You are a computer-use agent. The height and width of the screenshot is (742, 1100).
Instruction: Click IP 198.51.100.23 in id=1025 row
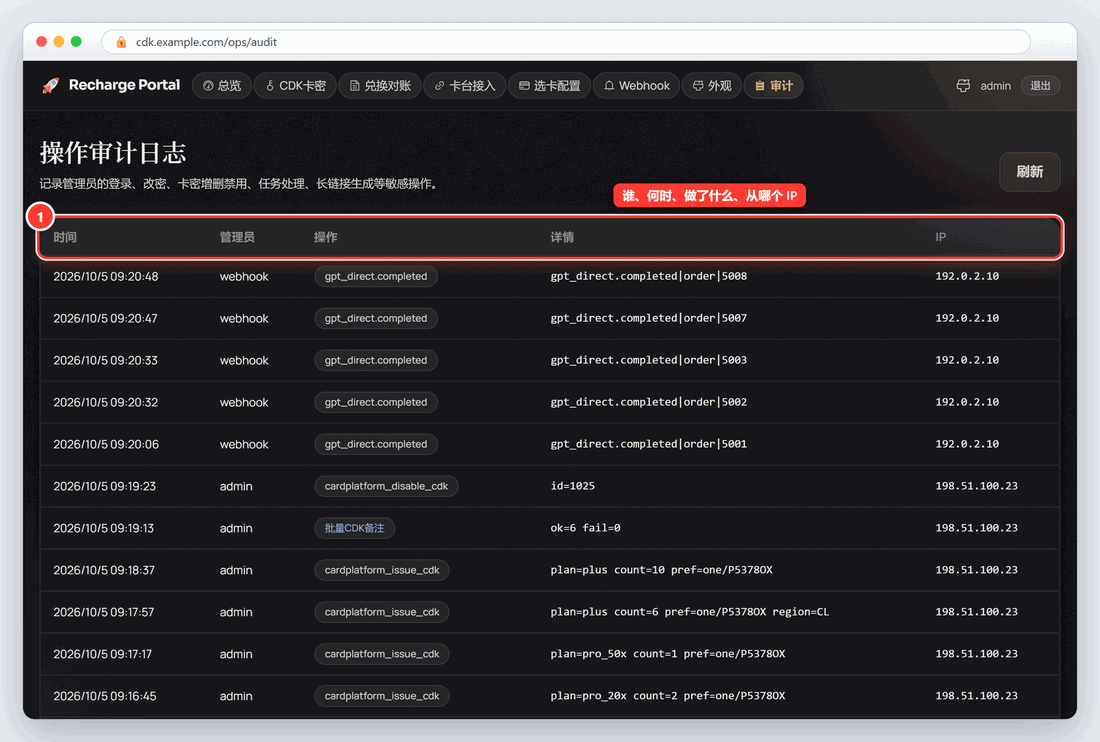pos(977,486)
